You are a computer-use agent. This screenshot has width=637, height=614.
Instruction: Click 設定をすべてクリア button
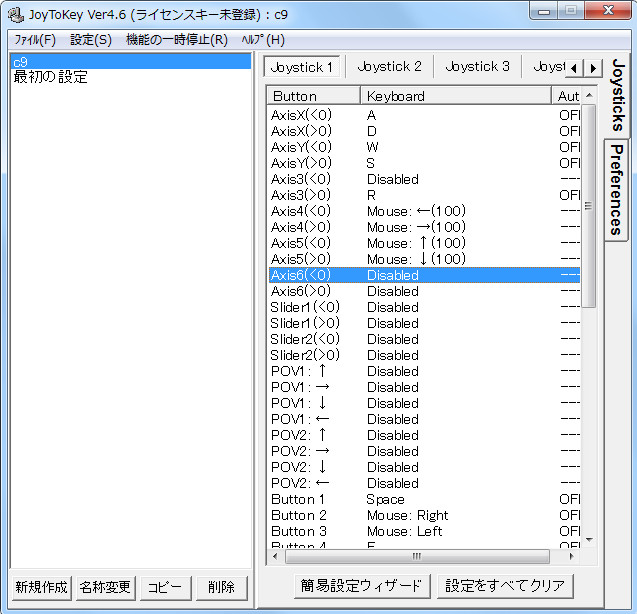505,586
